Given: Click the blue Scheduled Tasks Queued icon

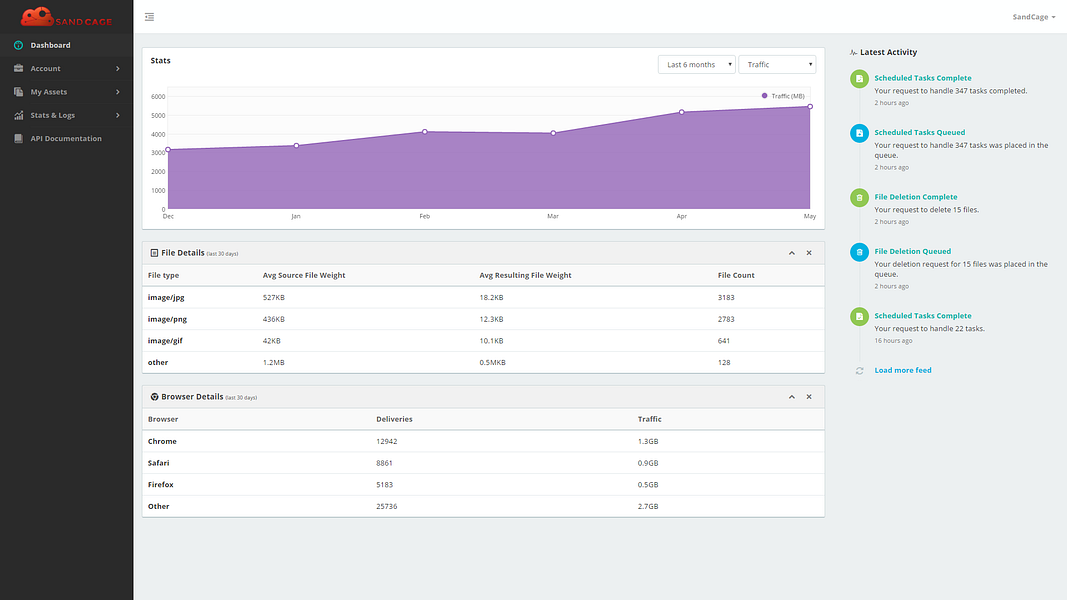Looking at the screenshot, I should coord(859,133).
